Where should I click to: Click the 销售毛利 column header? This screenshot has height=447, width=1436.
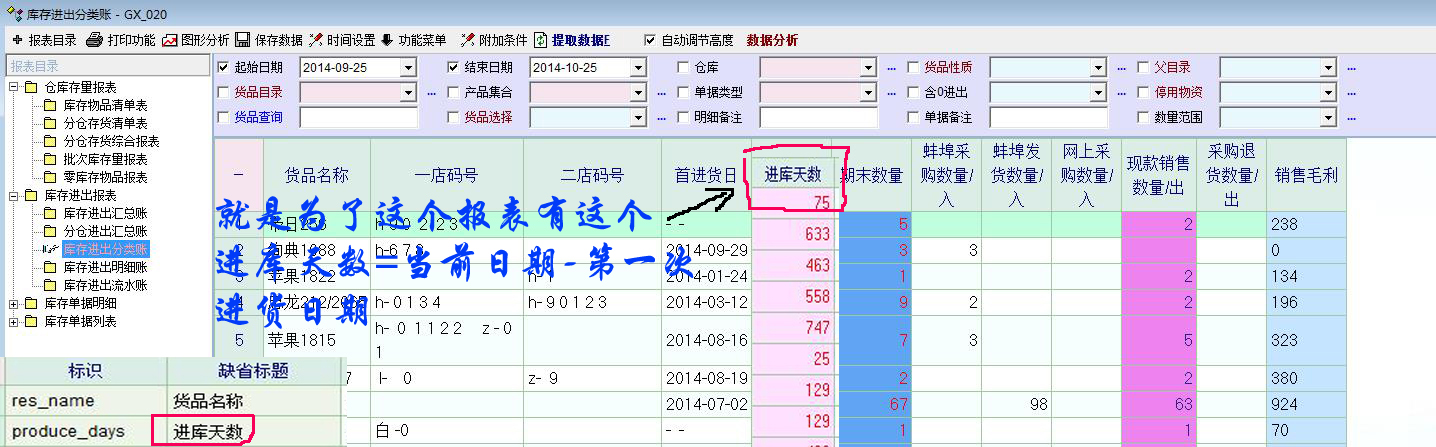[1306, 175]
